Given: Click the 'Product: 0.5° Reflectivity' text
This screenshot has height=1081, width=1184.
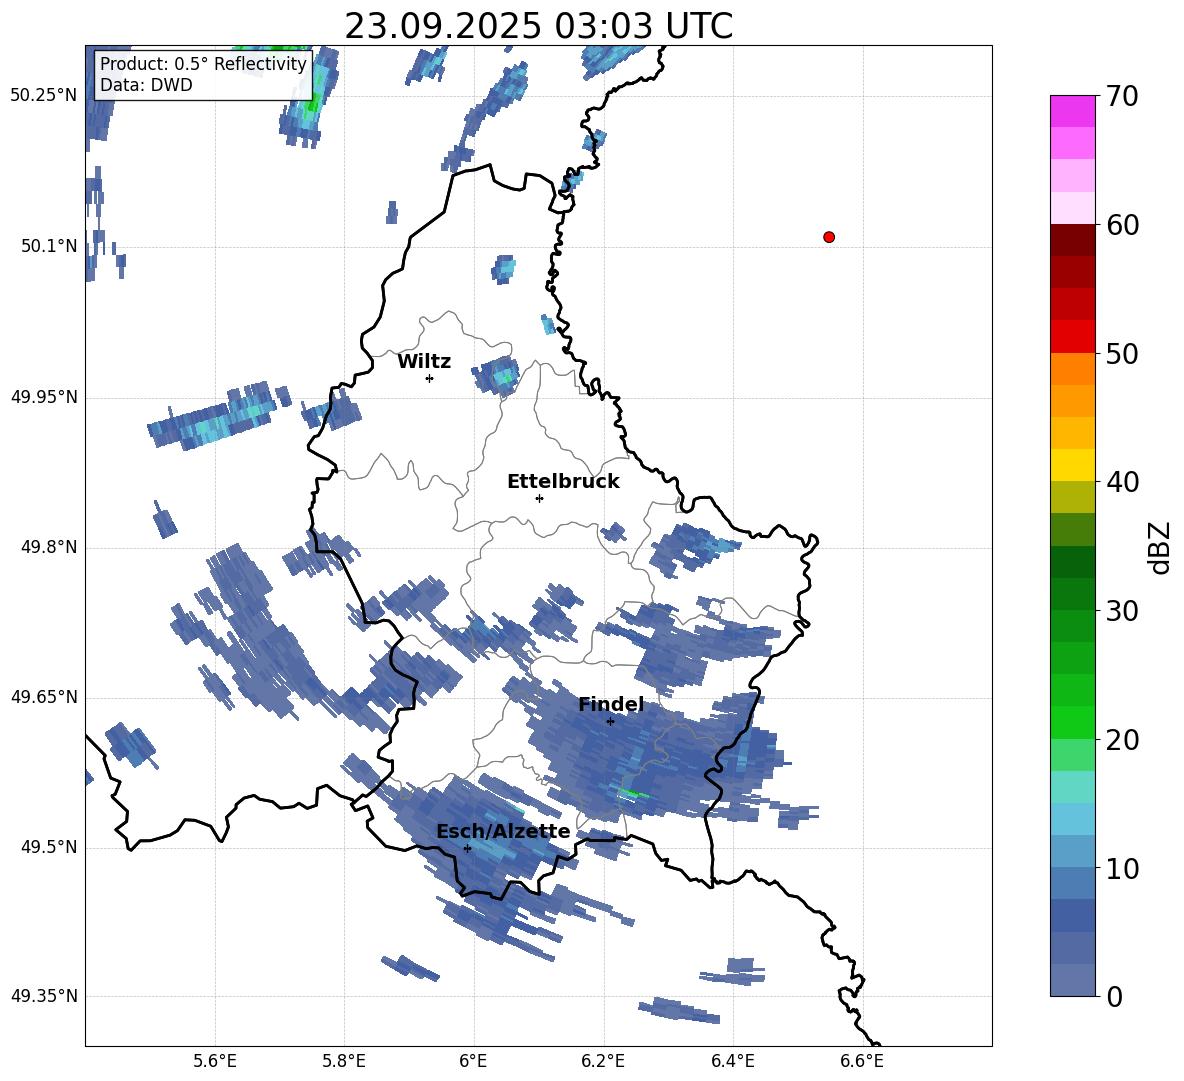Looking at the screenshot, I should (x=203, y=63).
